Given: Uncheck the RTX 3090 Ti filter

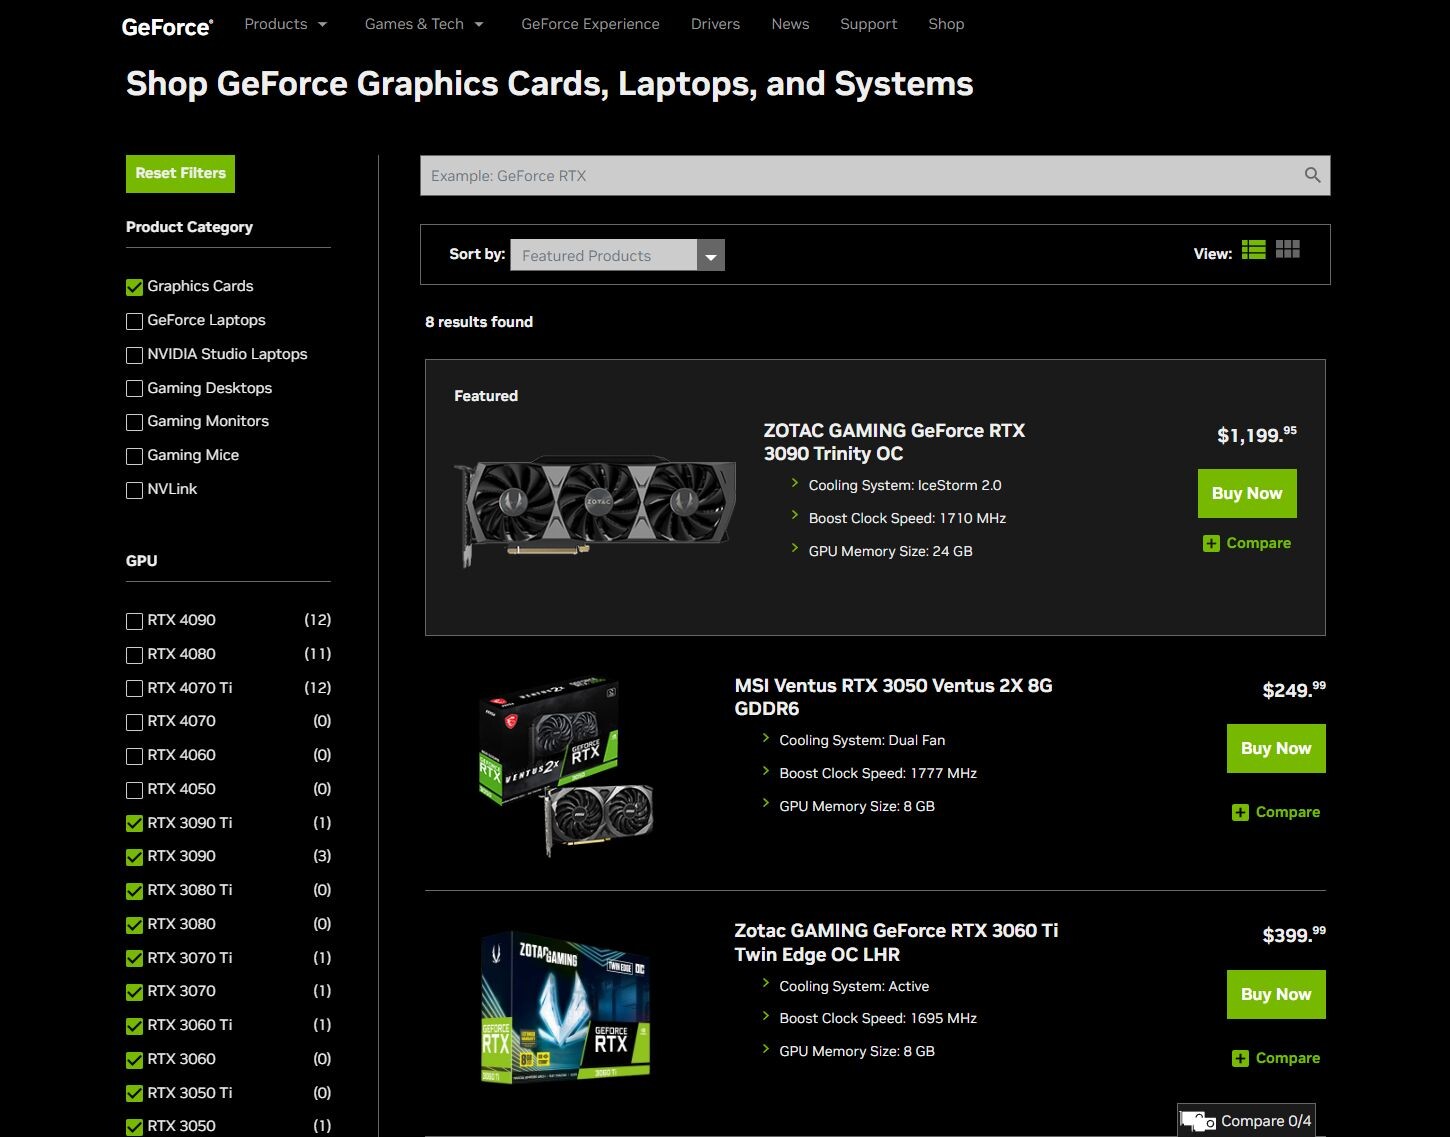Looking at the screenshot, I should 134,824.
